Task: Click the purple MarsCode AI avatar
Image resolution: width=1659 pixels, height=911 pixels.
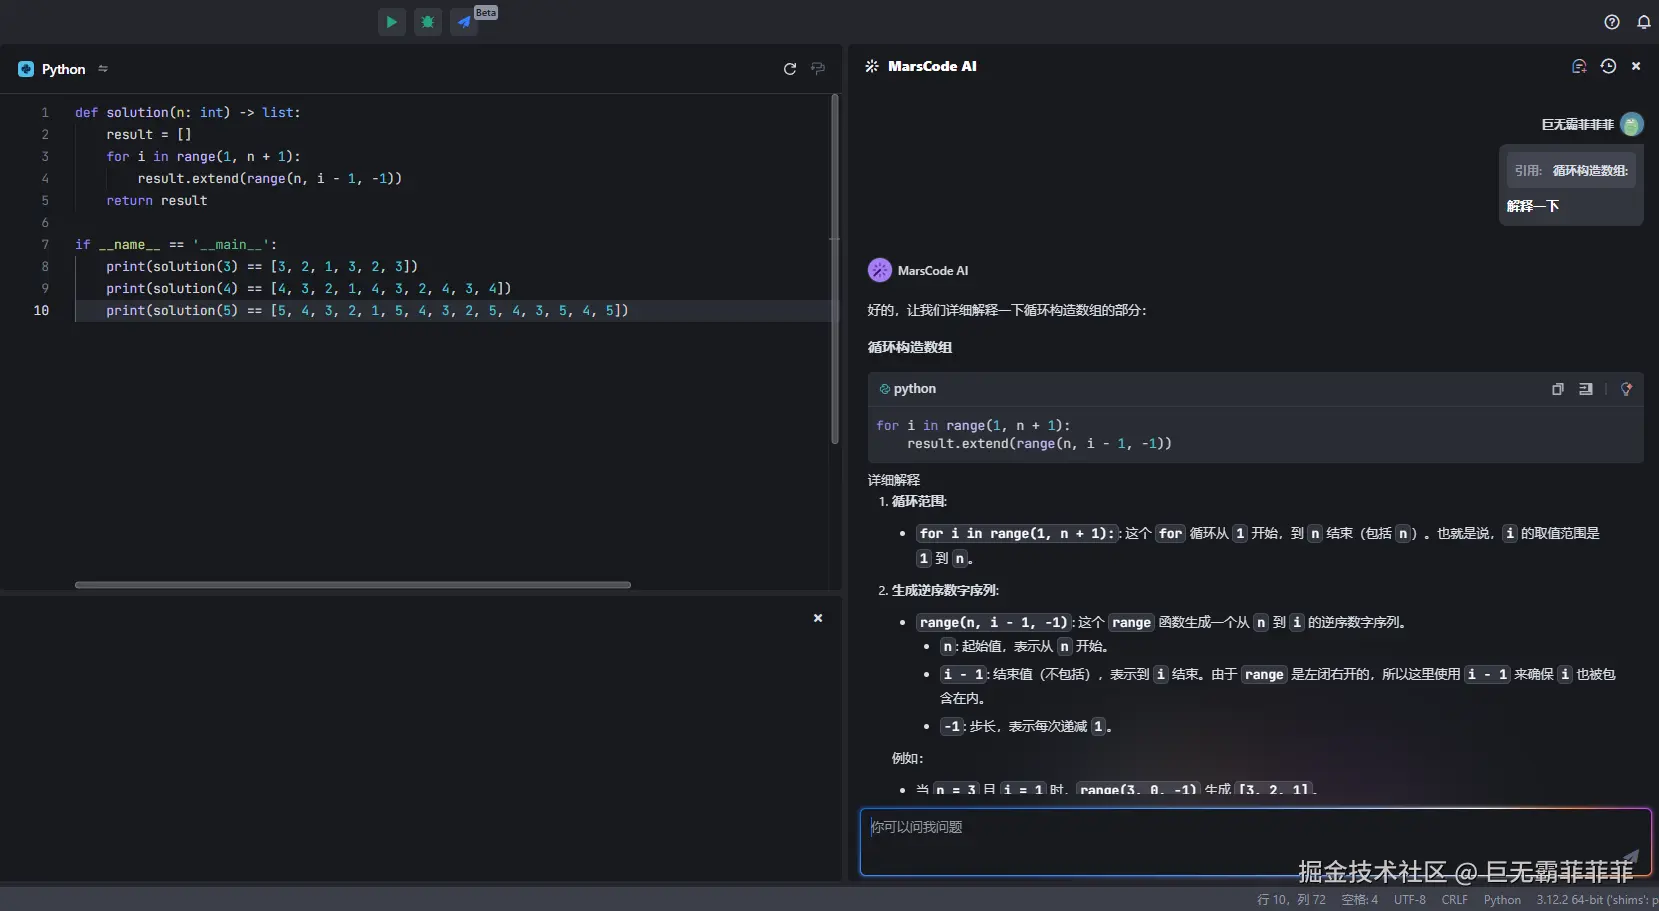Action: (880, 270)
